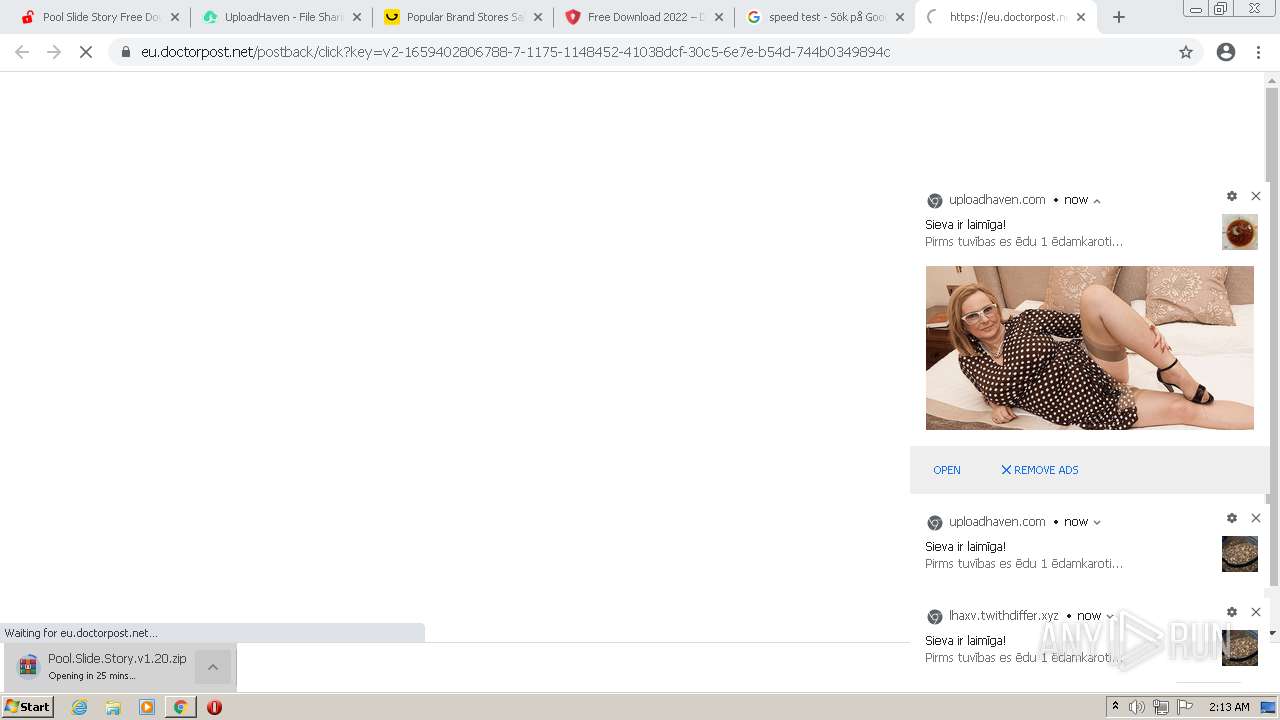Dismiss the lhaxv.twithdiffer.xyz notification
Viewport: 1280px width, 720px height.
click(x=1256, y=612)
